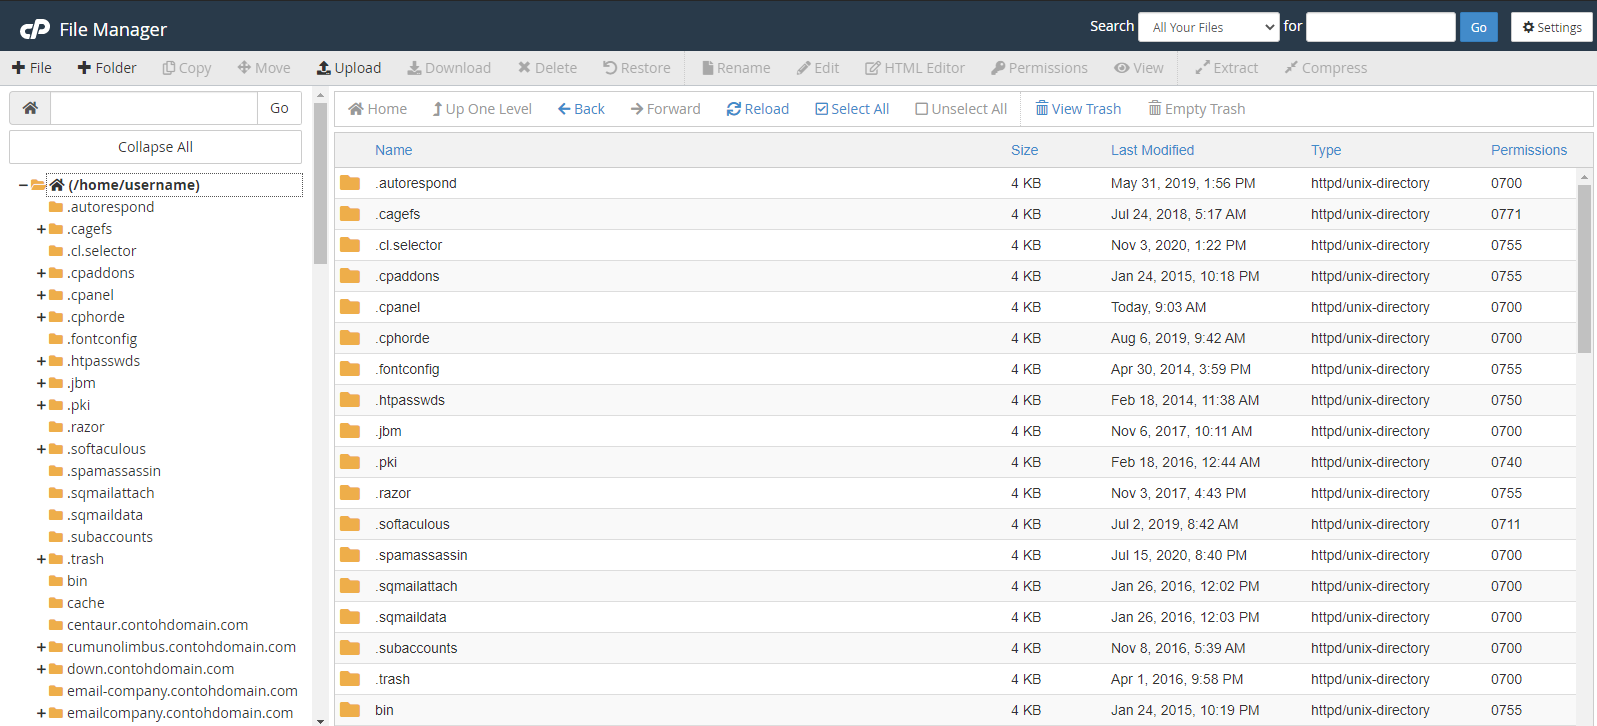Sort the list by Size column
This screenshot has height=726, width=1597.
(x=1024, y=150)
